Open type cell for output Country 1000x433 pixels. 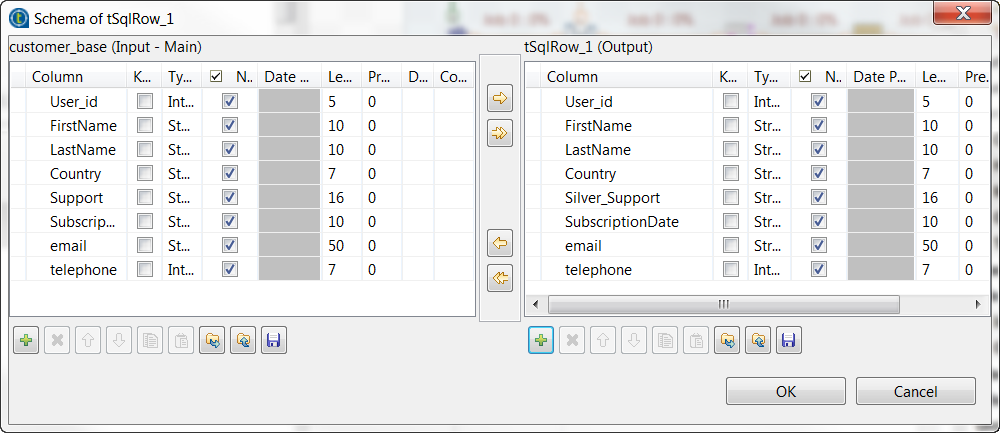click(x=770, y=173)
